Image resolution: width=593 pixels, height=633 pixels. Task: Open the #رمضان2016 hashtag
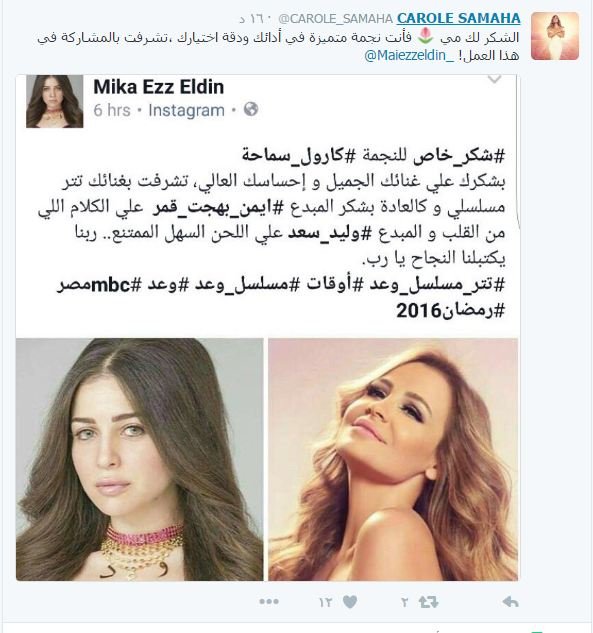(451, 311)
